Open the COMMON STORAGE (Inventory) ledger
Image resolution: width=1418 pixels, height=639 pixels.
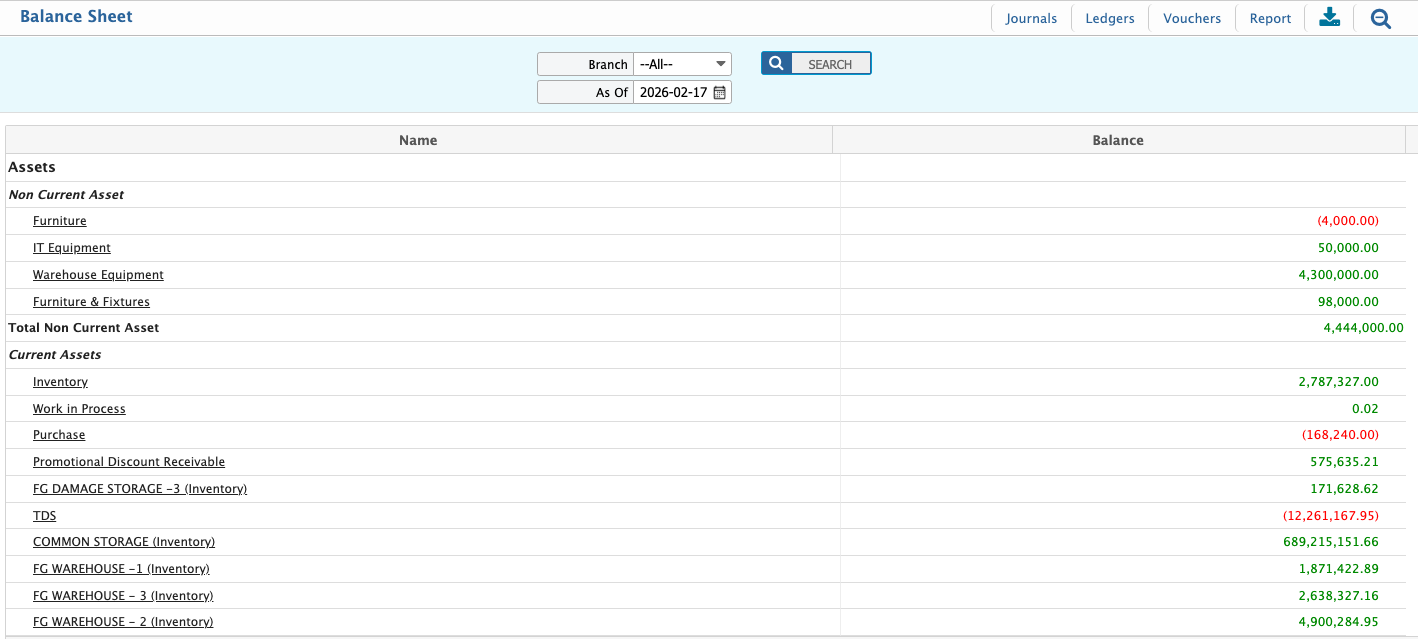(x=124, y=541)
